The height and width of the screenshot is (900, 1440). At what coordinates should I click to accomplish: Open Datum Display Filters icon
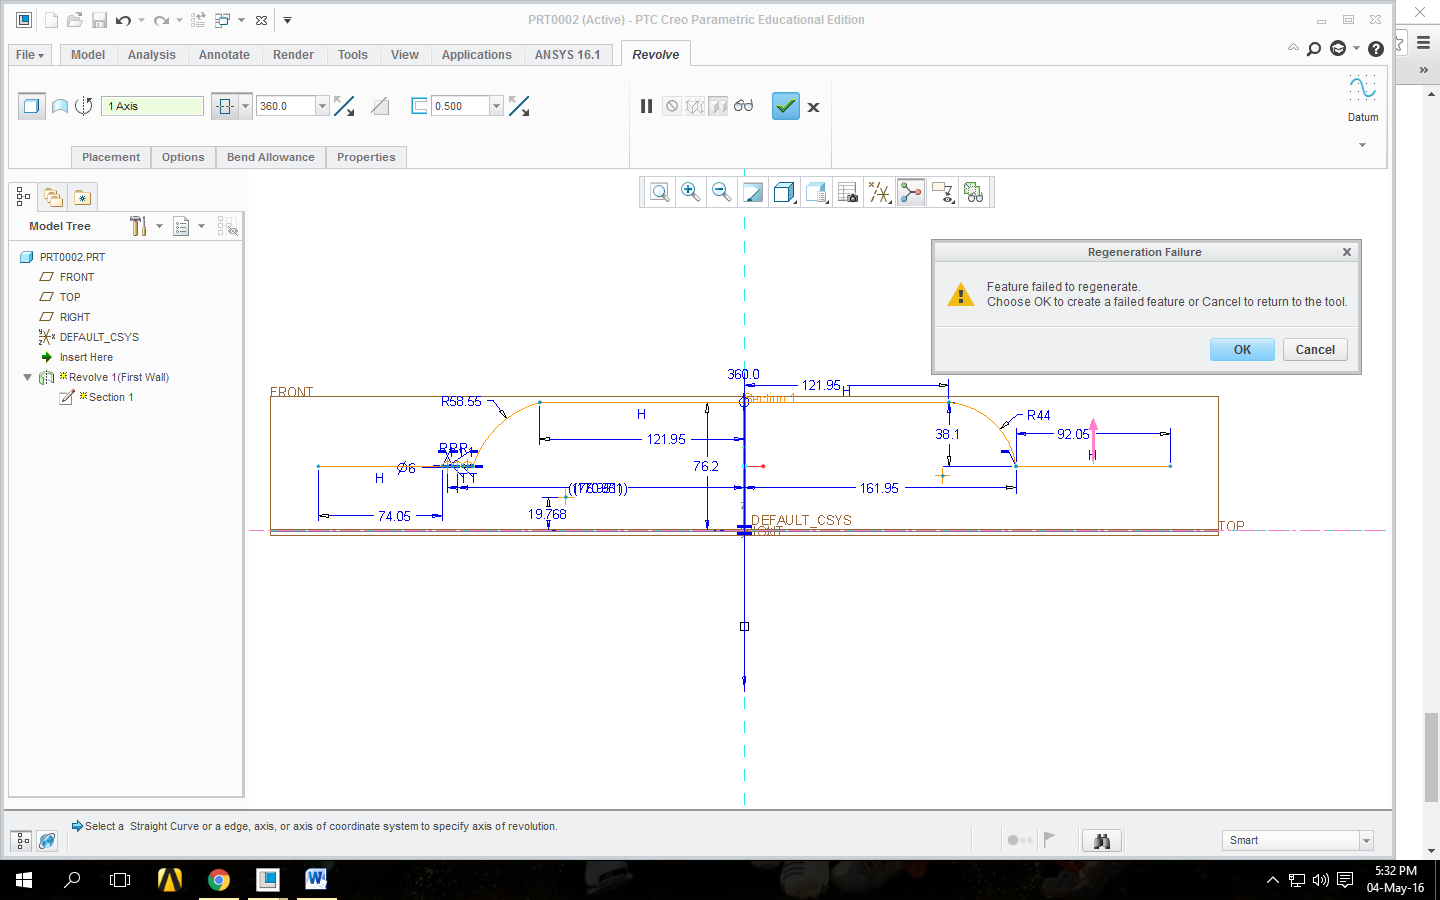[x=880, y=192]
